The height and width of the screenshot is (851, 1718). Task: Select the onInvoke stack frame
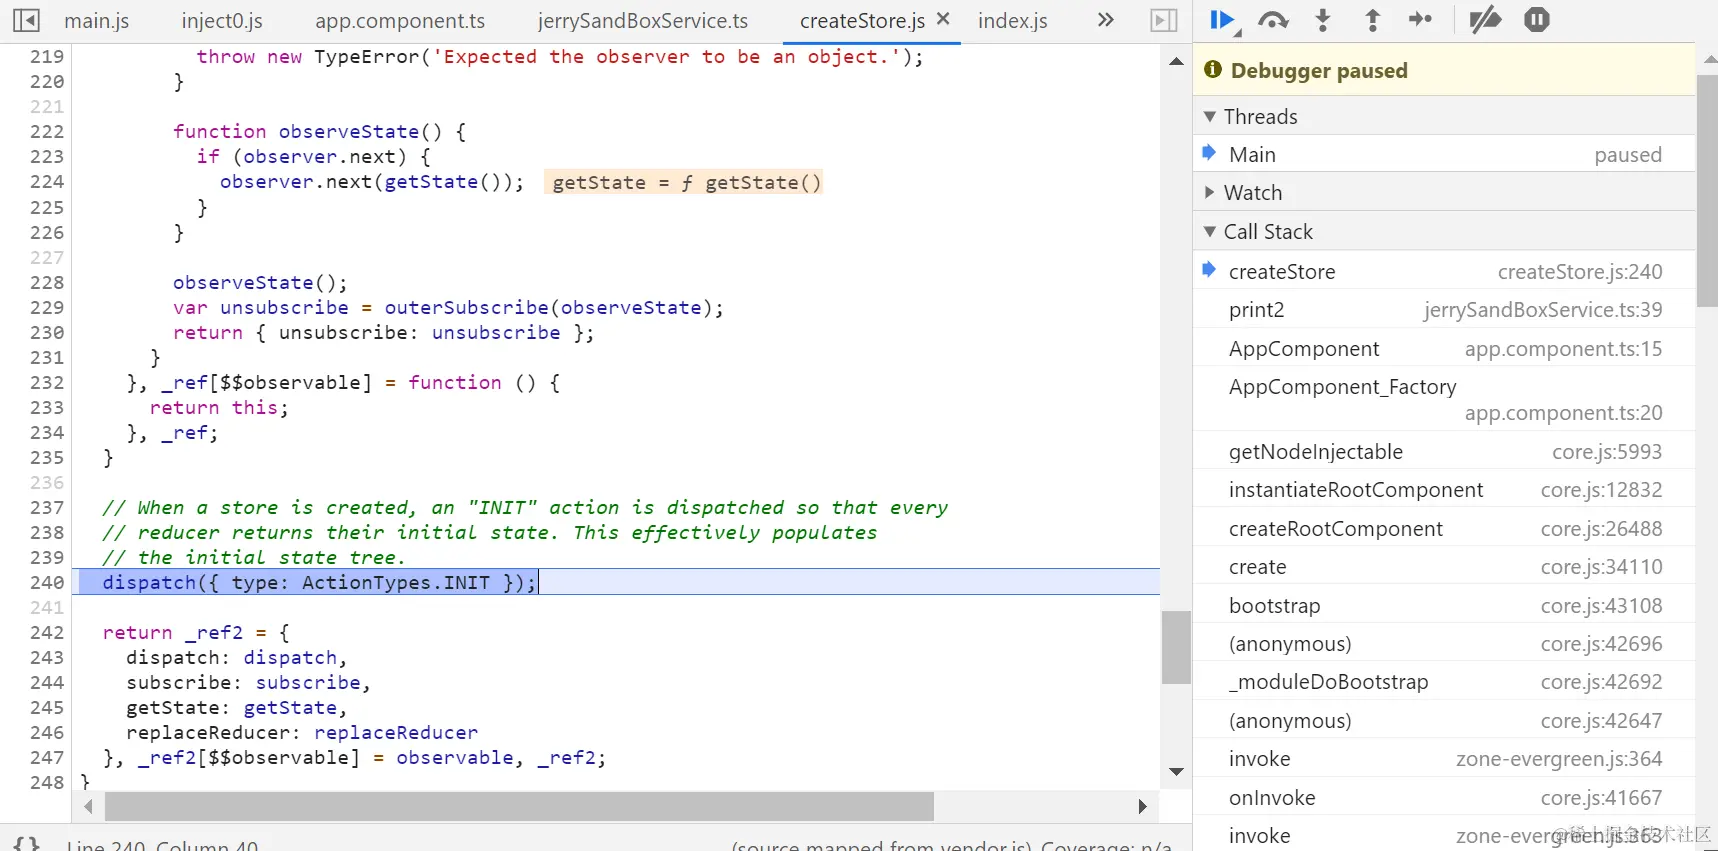1444,798
